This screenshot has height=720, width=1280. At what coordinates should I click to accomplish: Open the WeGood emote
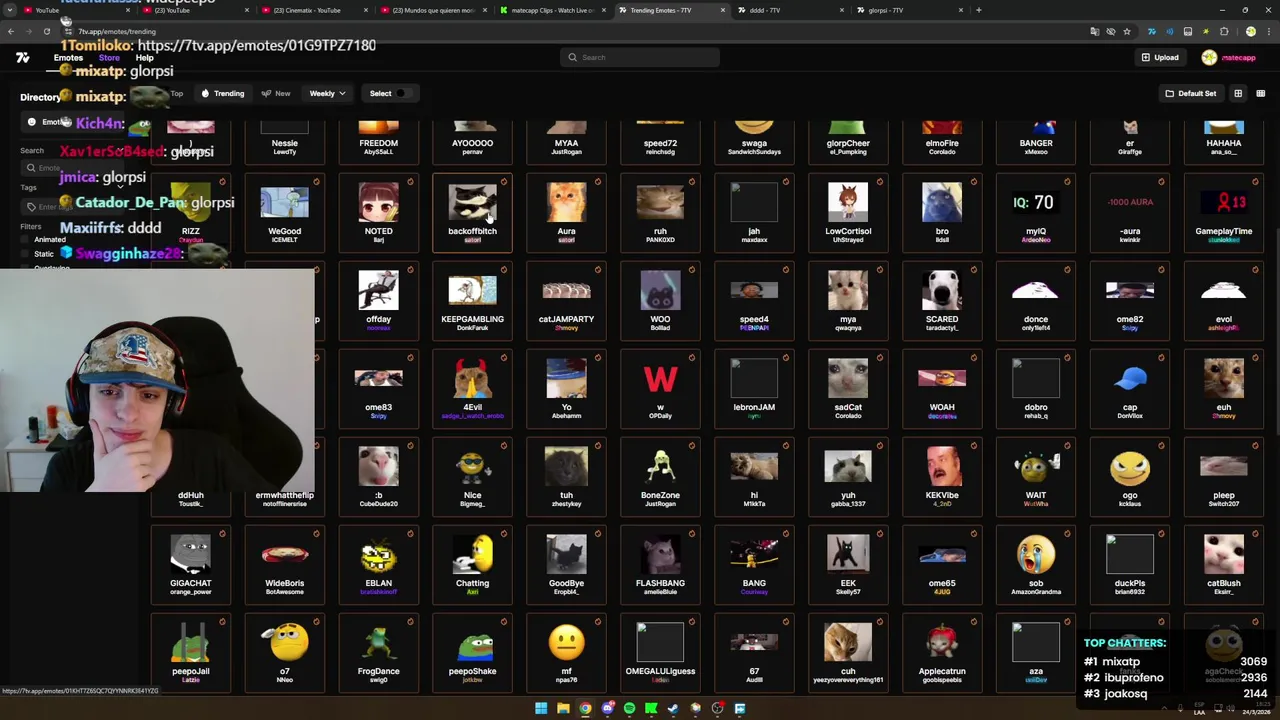click(284, 212)
